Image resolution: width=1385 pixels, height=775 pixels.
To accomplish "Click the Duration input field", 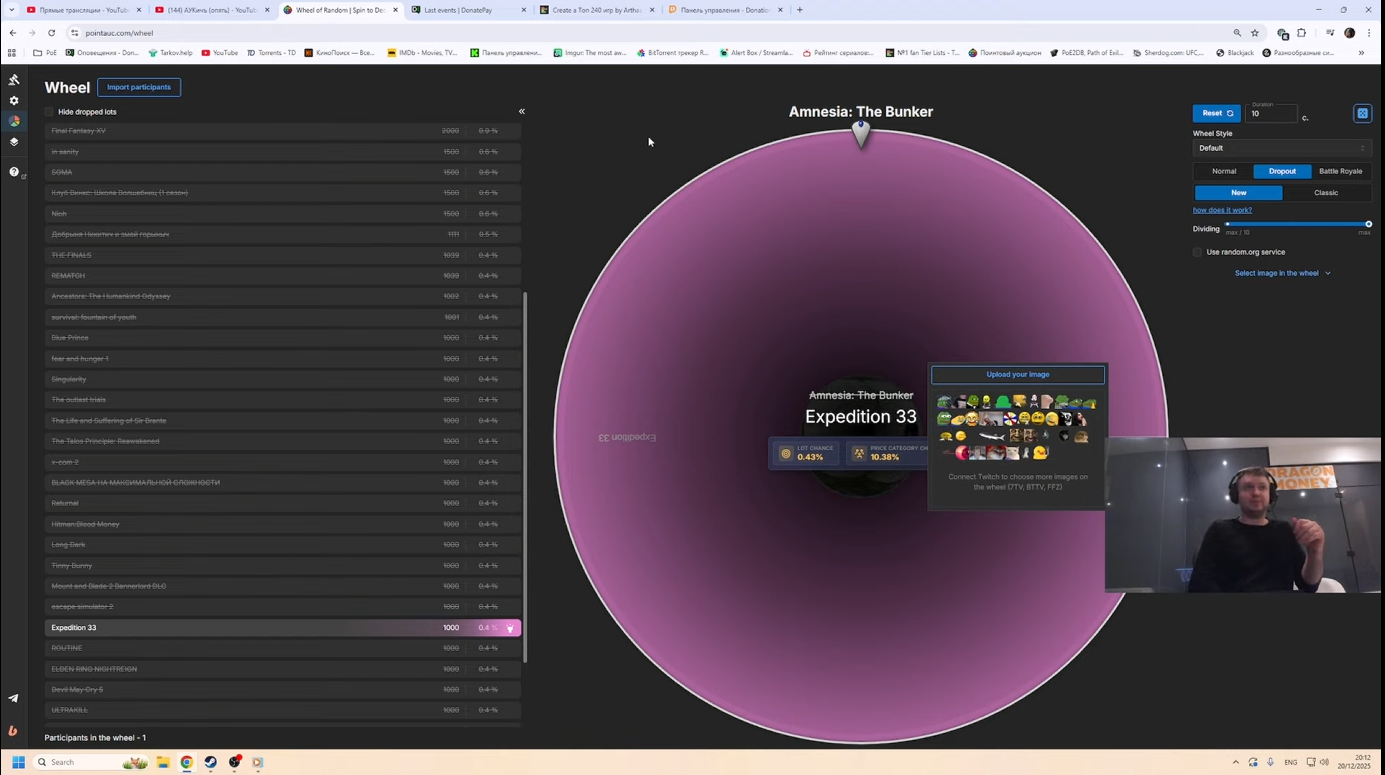I will [1272, 114].
